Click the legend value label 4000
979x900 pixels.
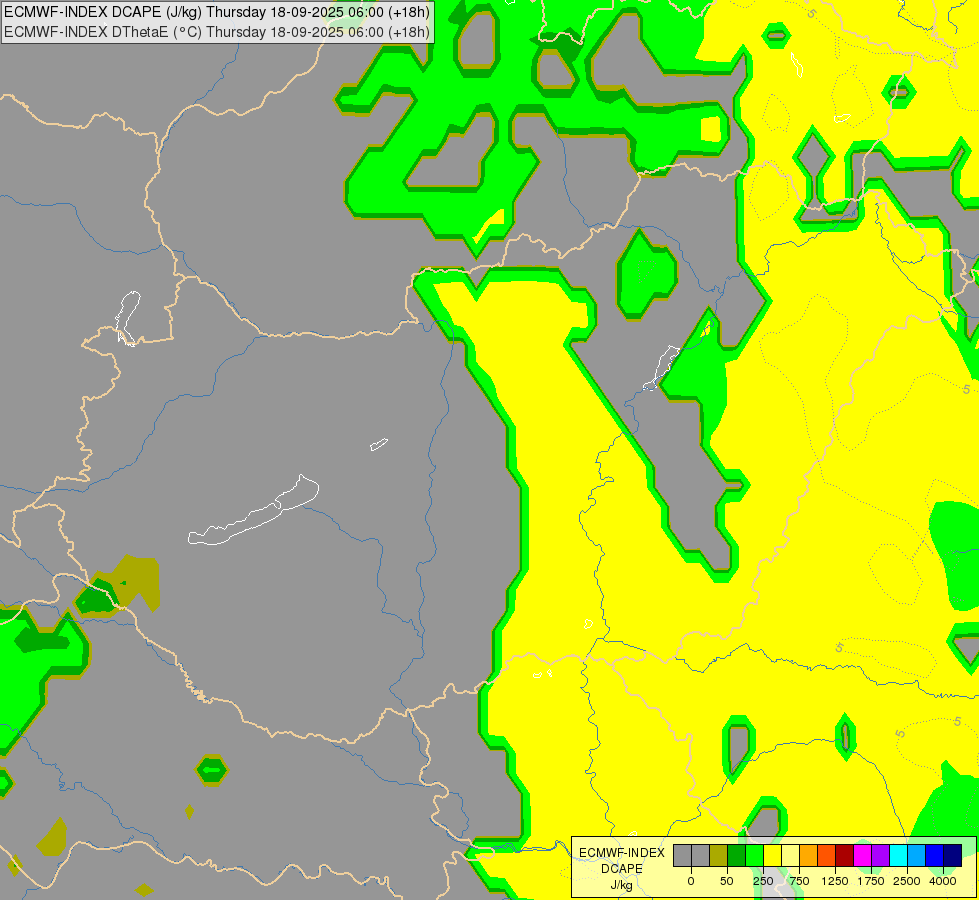point(943,881)
